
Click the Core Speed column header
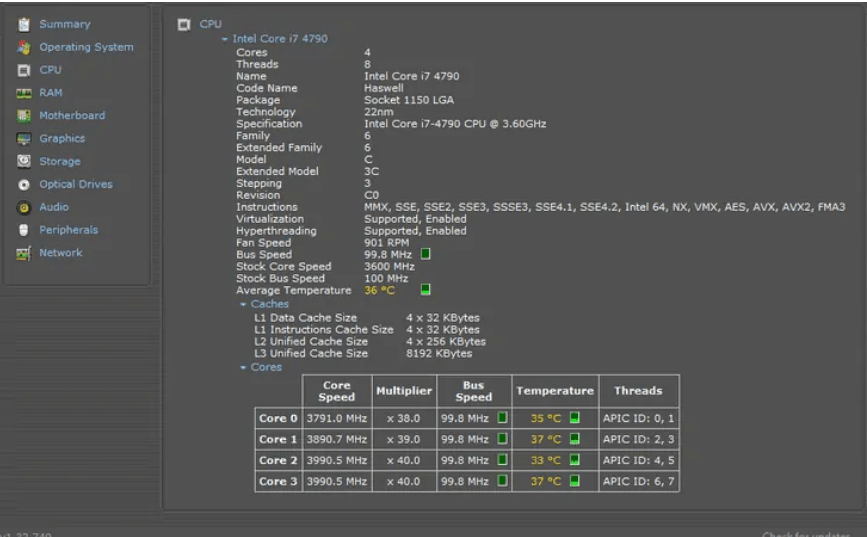click(337, 391)
